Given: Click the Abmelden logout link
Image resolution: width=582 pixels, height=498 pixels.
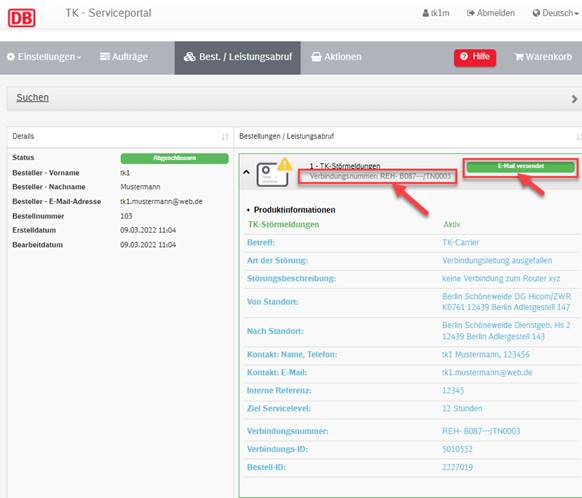Looking at the screenshot, I should coord(491,13).
